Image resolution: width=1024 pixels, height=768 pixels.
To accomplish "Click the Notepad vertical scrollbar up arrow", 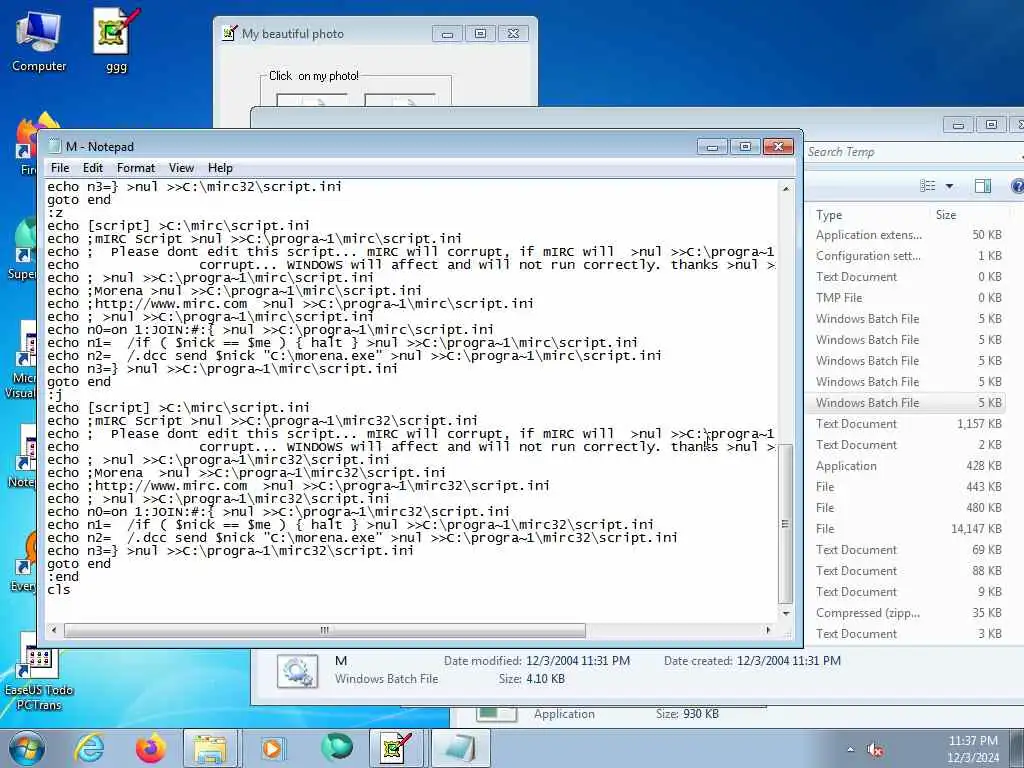I will (x=786, y=188).
